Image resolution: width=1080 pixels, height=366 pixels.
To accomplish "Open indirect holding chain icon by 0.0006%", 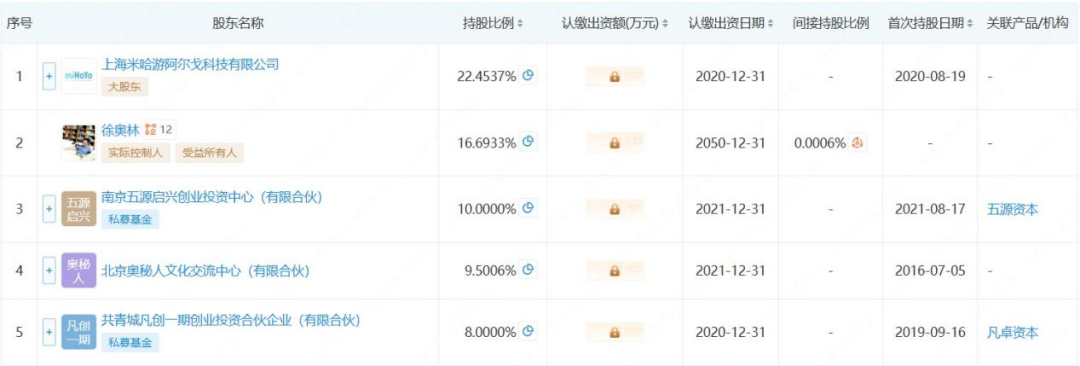I will (x=858, y=143).
